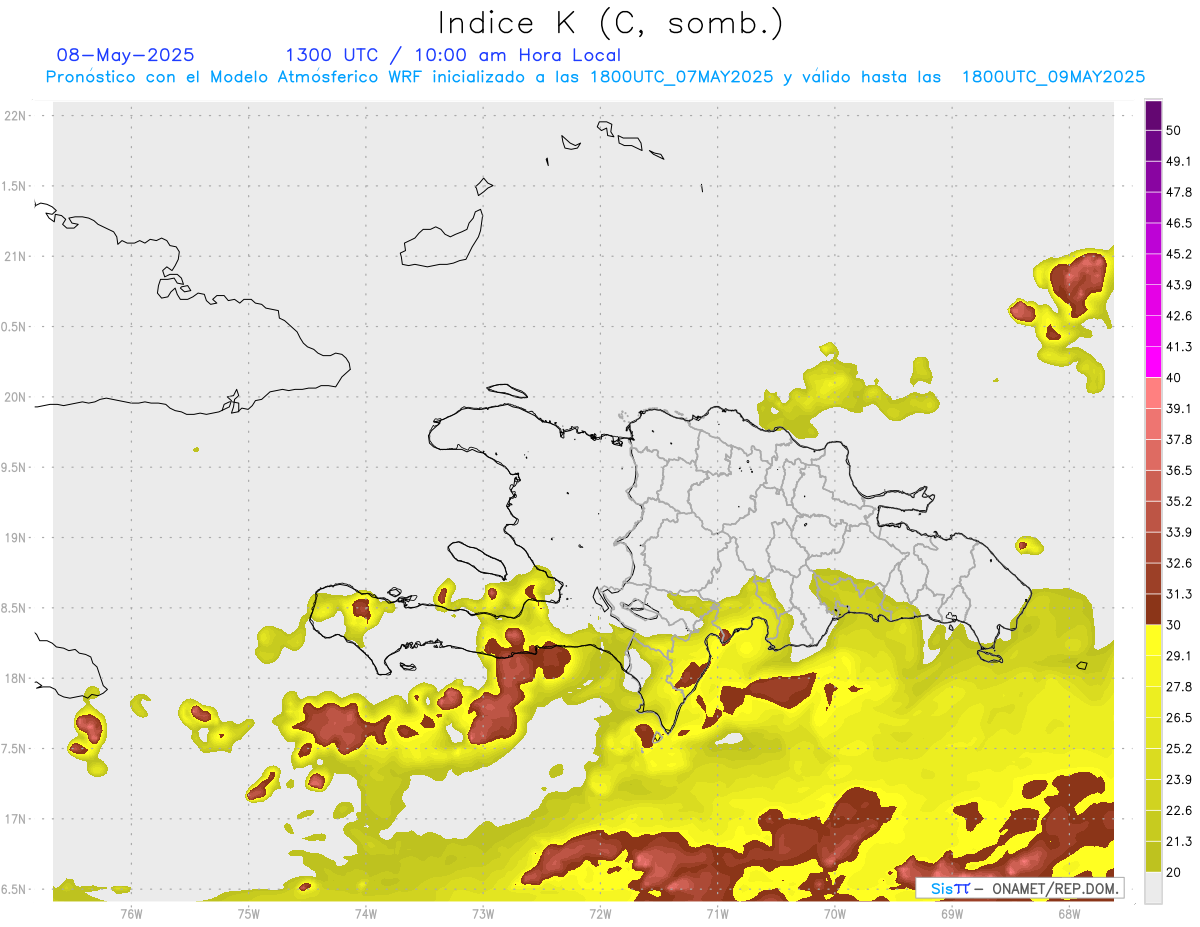Click the 26.5 value on the color scale
This screenshot has height=927, width=1200.
[x=1179, y=718]
